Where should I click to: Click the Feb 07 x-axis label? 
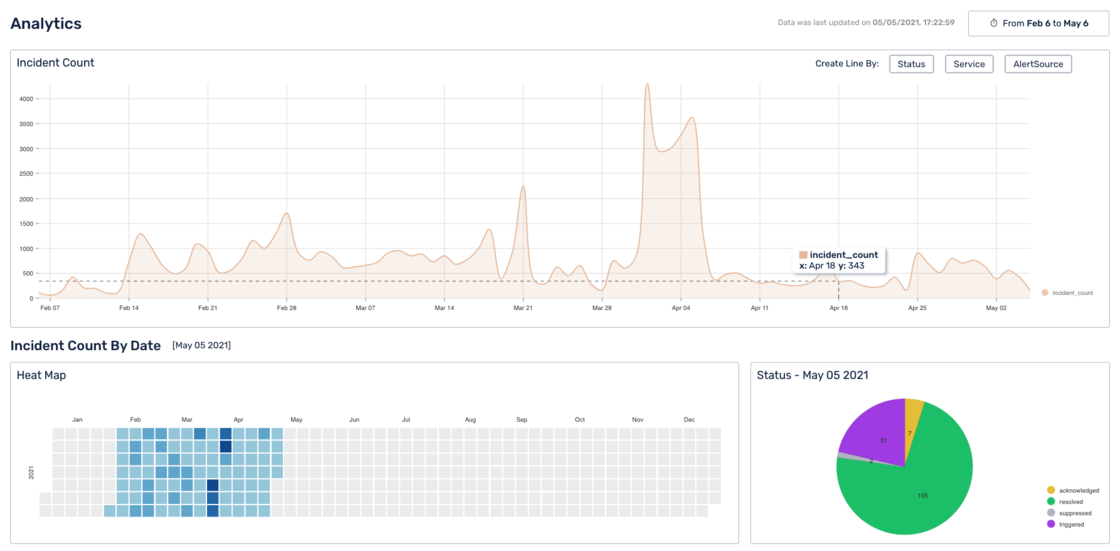[x=50, y=308]
